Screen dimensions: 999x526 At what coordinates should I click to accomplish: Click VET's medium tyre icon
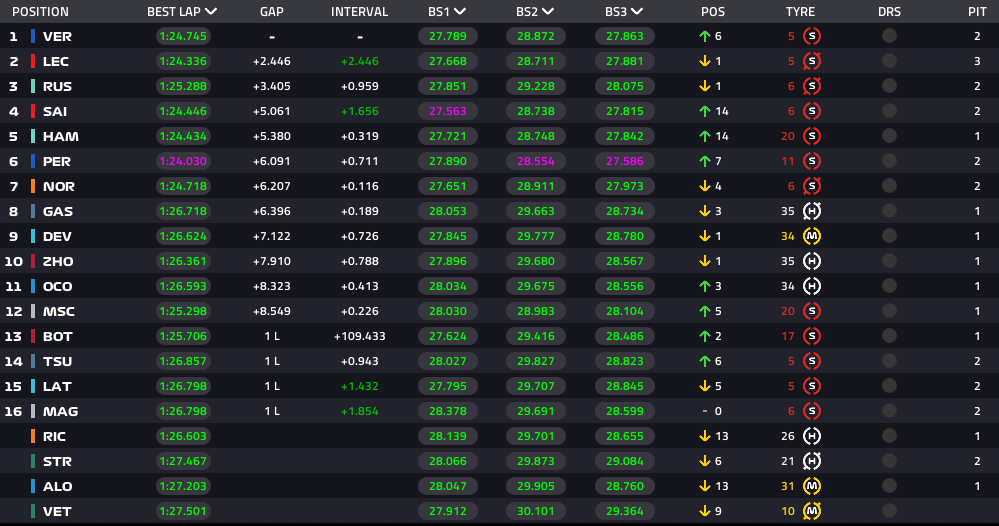[812, 511]
